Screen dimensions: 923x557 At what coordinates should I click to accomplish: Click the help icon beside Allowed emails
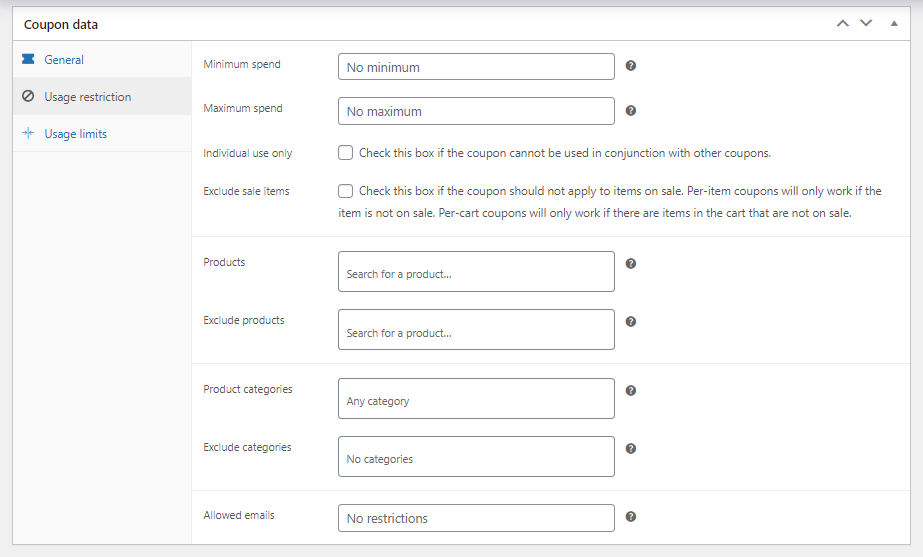pyautogui.click(x=630, y=517)
